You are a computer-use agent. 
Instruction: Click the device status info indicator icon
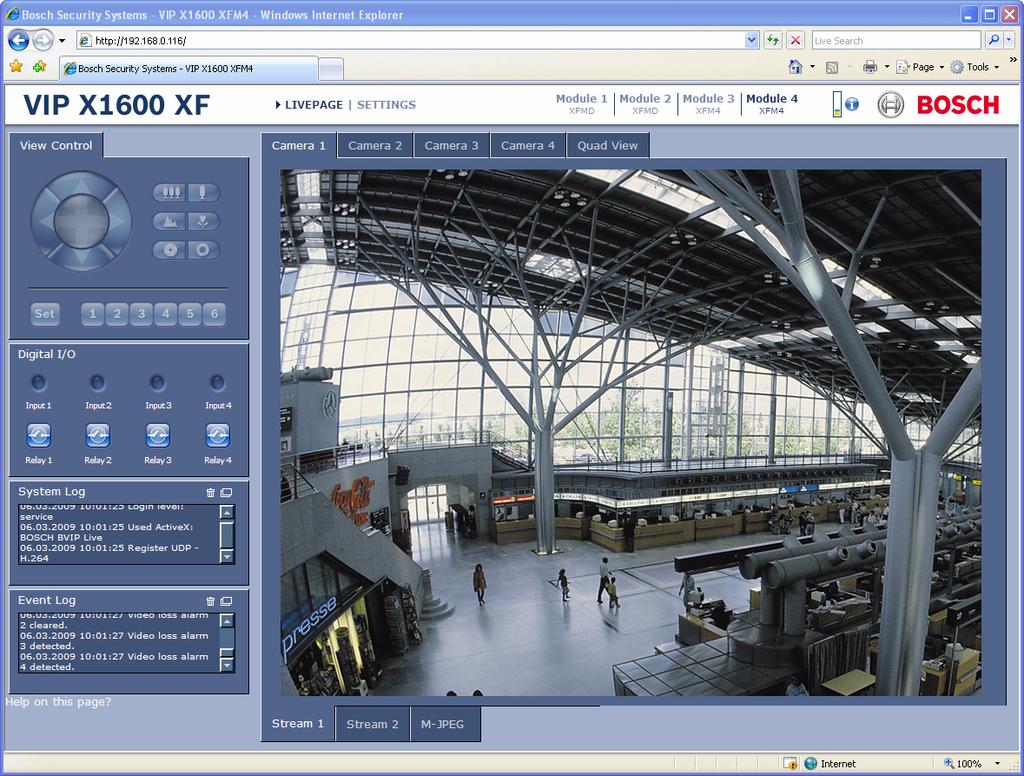tap(852, 105)
